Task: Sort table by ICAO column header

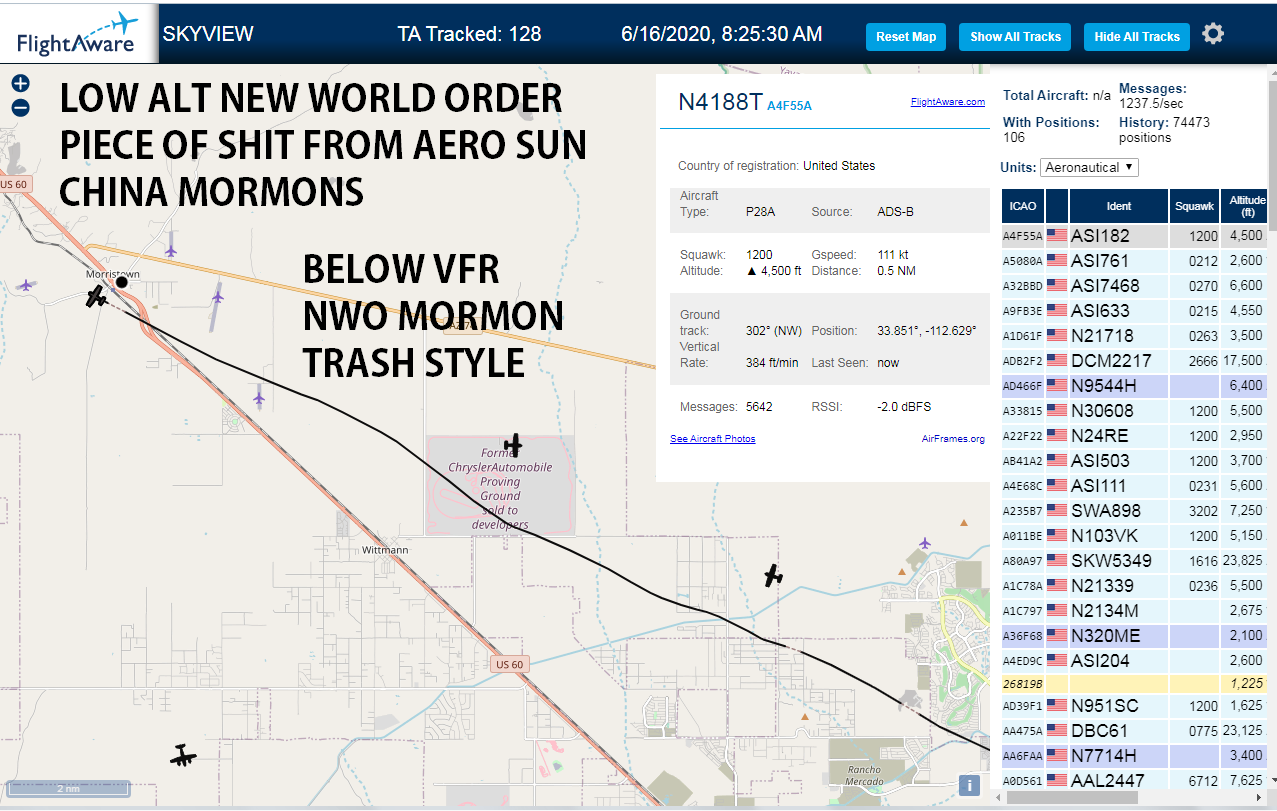Action: click(x=1023, y=206)
